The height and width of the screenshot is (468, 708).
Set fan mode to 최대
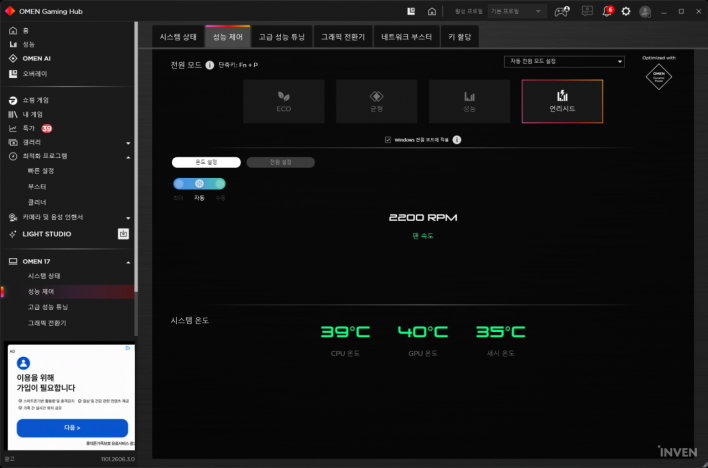coord(179,184)
